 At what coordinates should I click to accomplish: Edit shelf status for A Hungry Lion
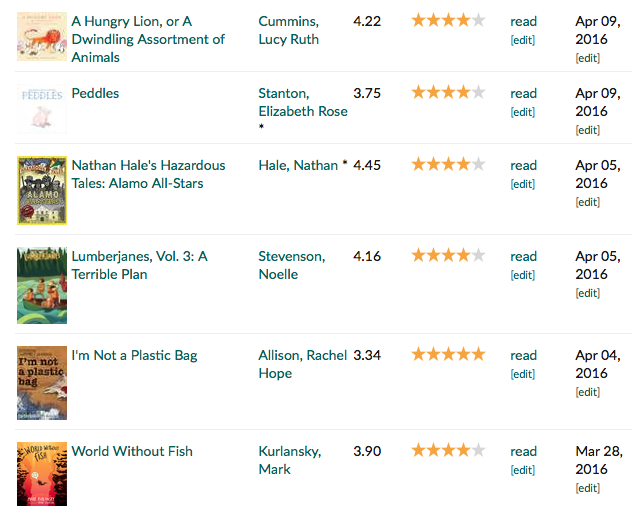pyautogui.click(x=523, y=40)
